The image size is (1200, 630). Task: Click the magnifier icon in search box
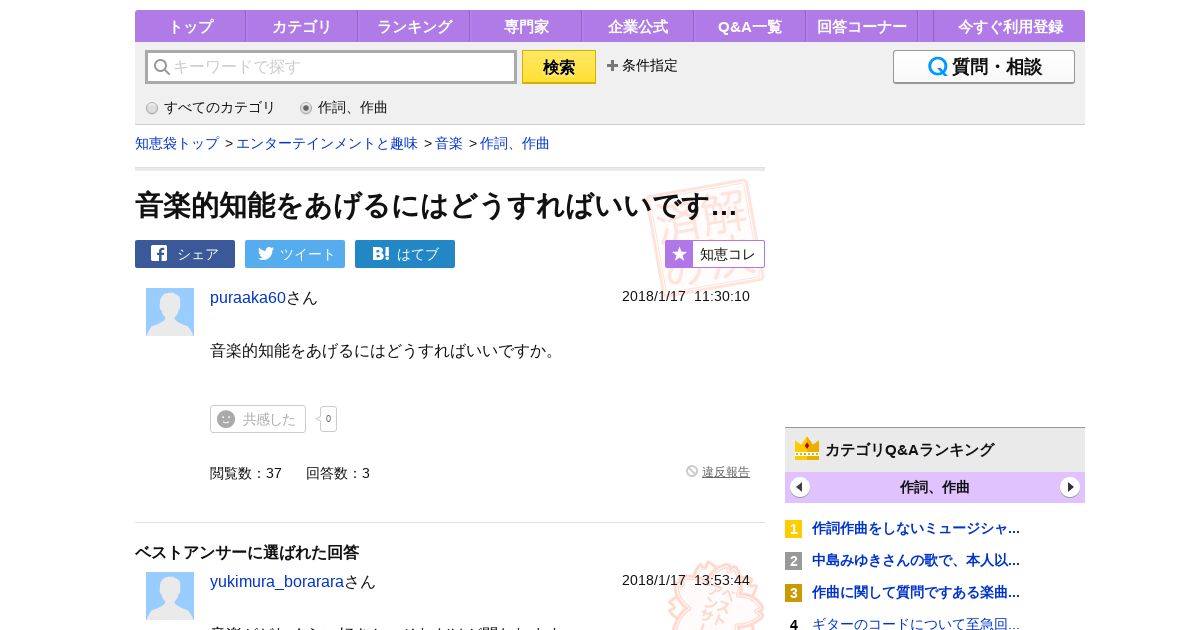[x=161, y=67]
